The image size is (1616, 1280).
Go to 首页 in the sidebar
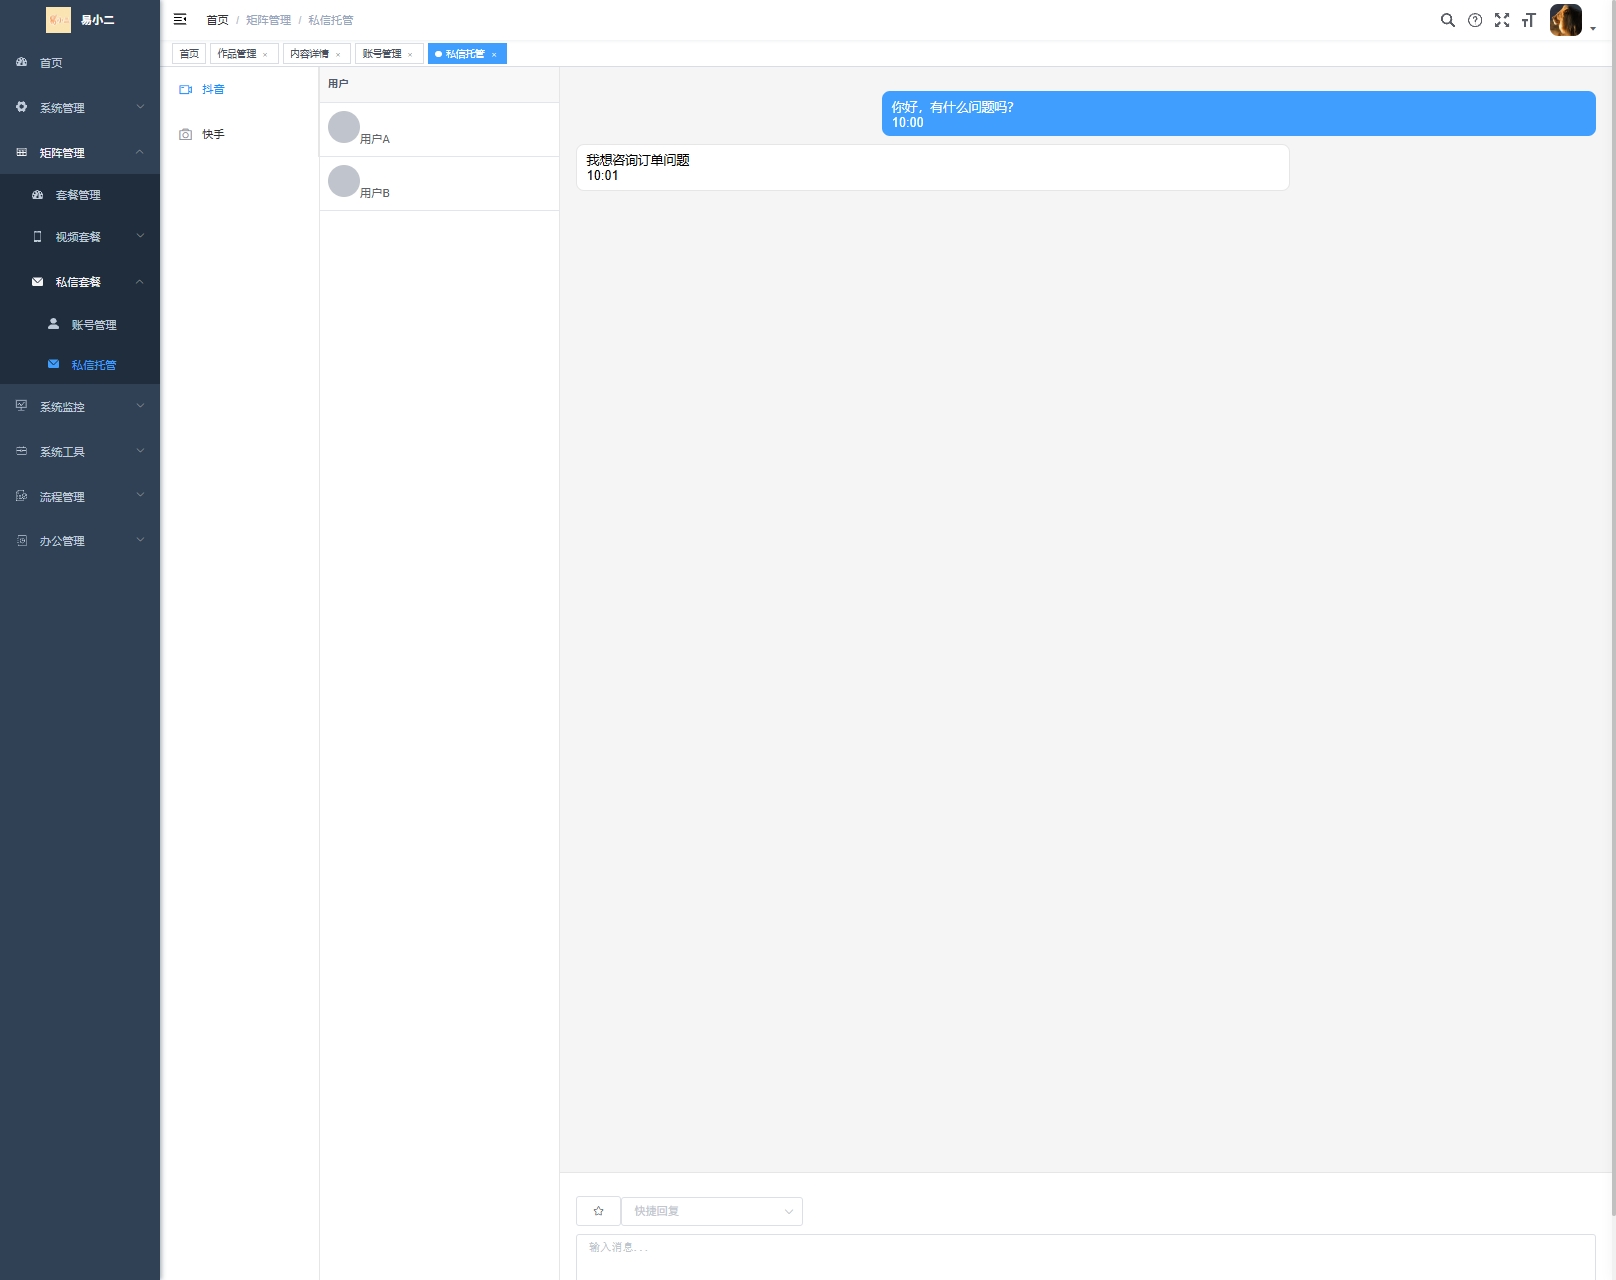click(x=51, y=63)
